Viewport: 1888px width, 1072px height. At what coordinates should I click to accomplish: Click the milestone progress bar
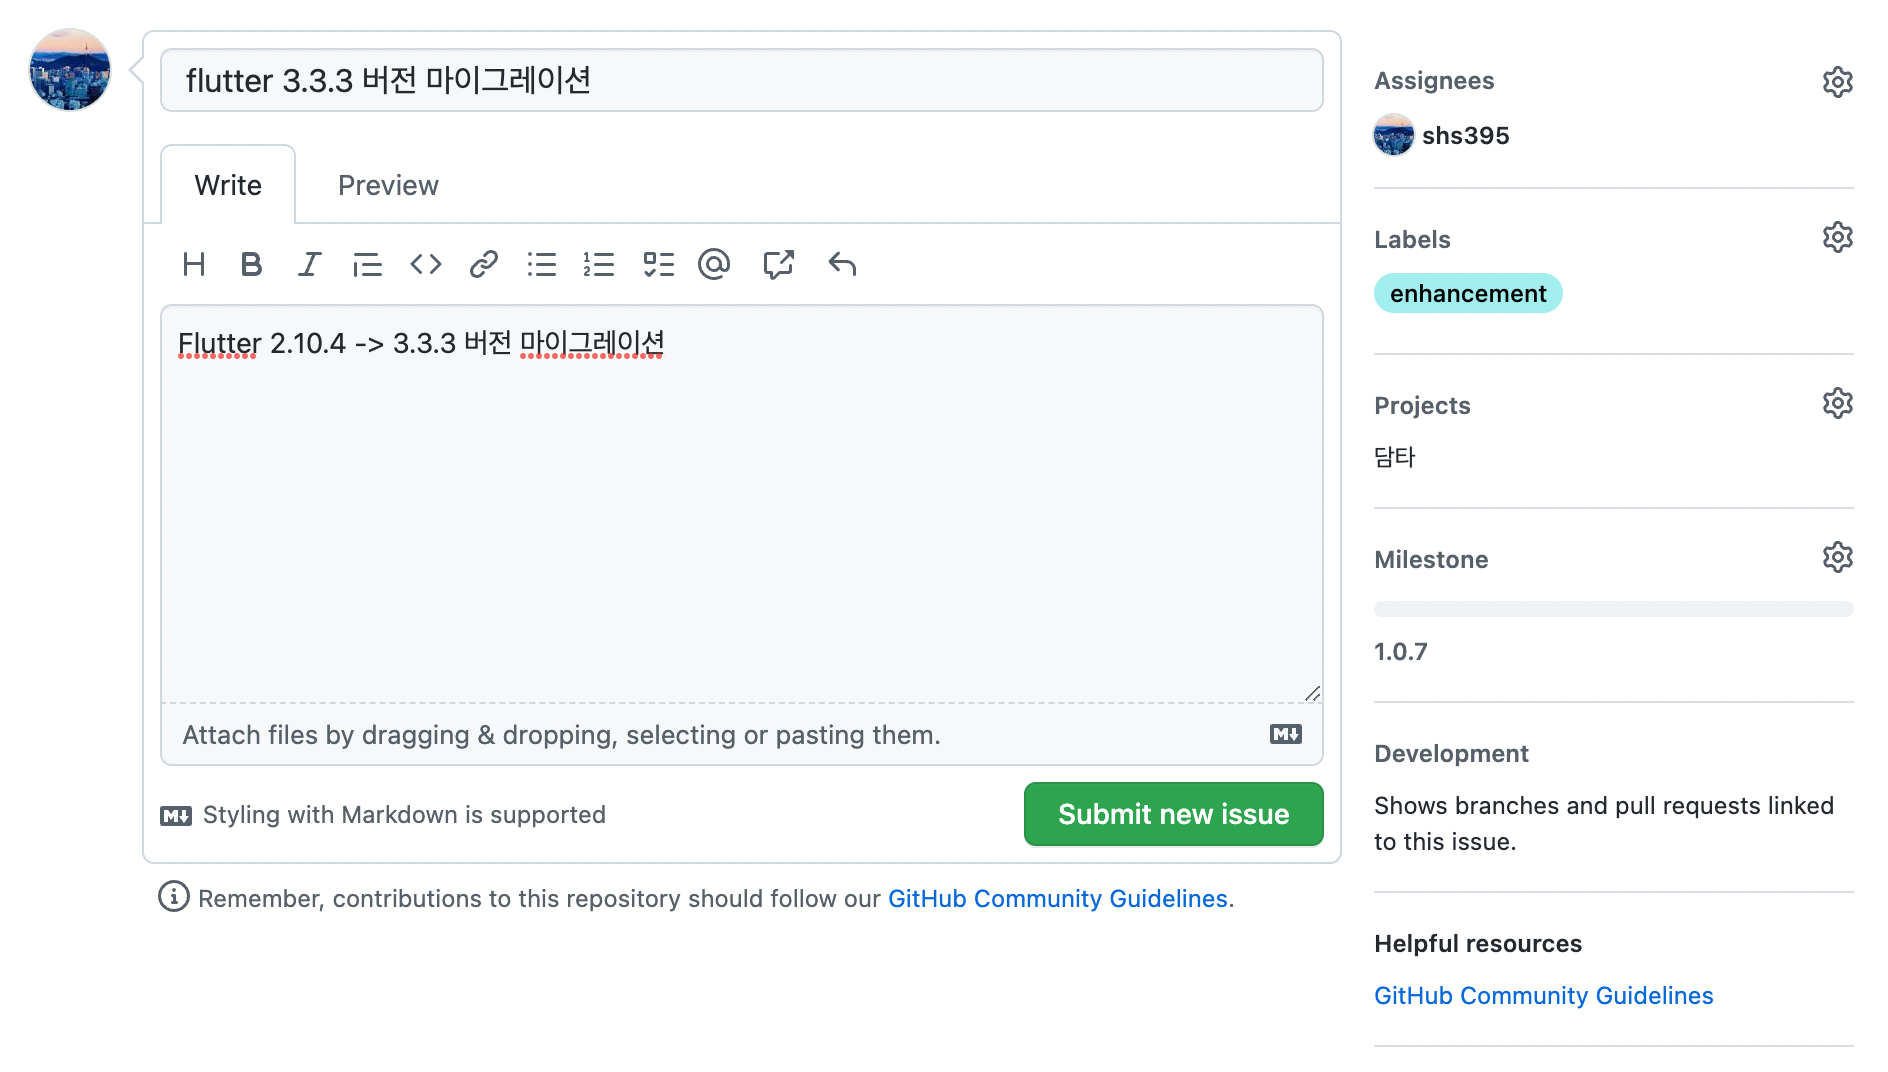1613,609
